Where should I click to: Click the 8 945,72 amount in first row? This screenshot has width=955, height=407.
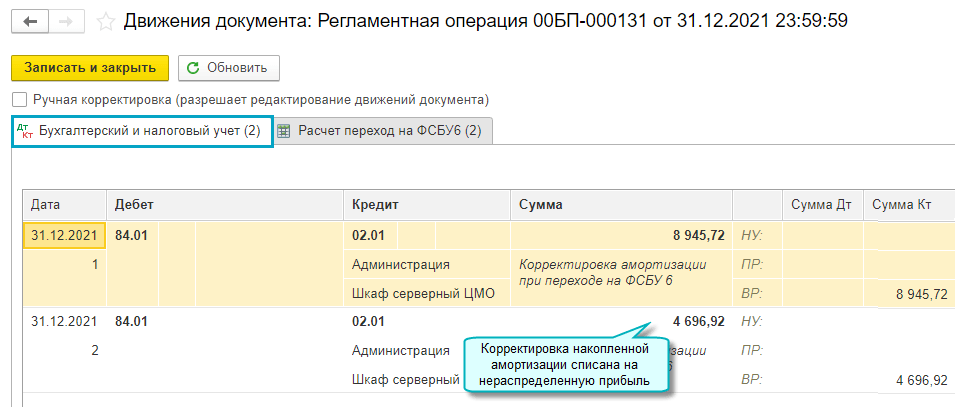click(x=691, y=236)
